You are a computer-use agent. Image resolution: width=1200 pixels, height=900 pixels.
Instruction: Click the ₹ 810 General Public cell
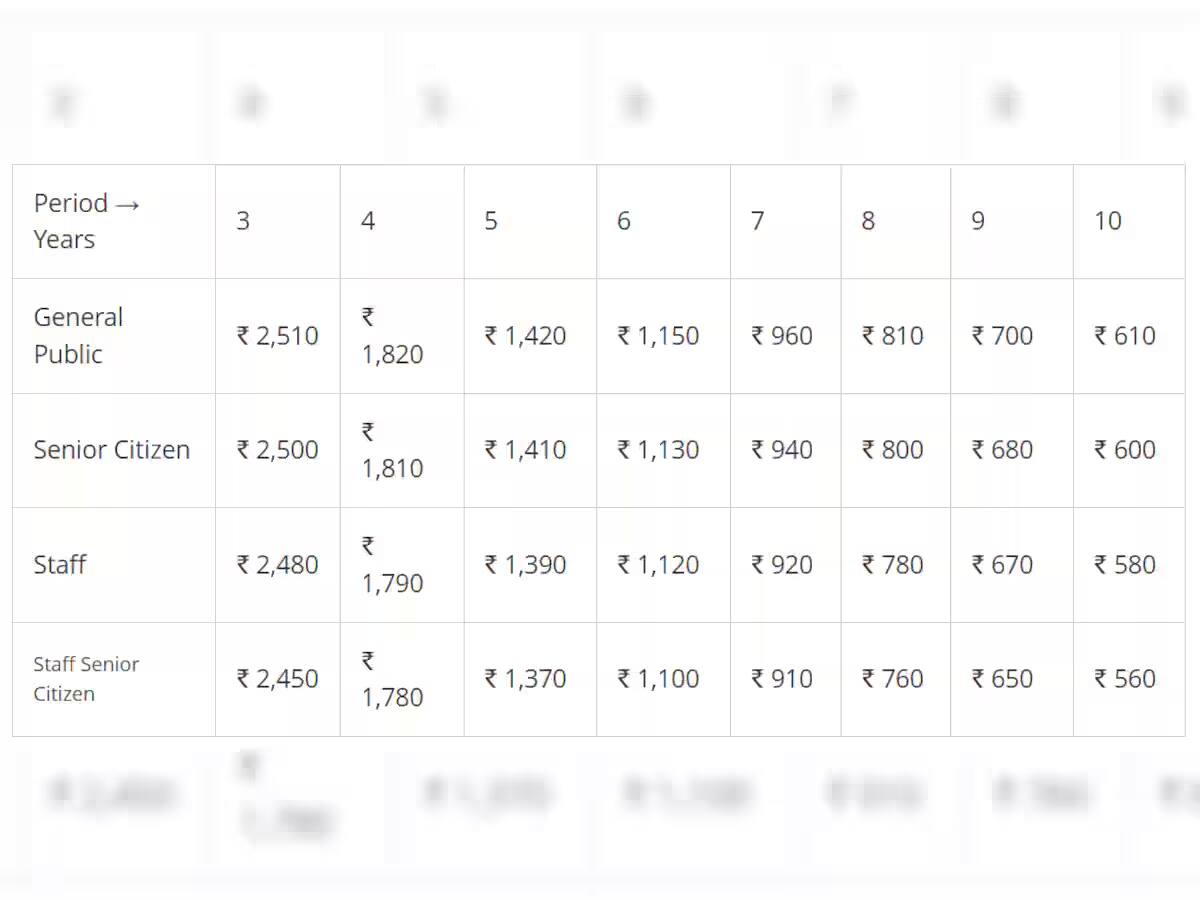pos(893,336)
